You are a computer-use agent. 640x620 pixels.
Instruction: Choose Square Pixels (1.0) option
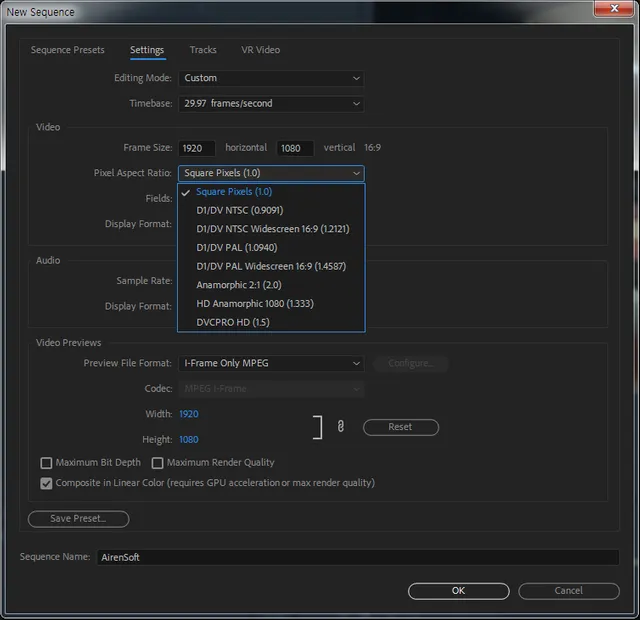[271, 192]
